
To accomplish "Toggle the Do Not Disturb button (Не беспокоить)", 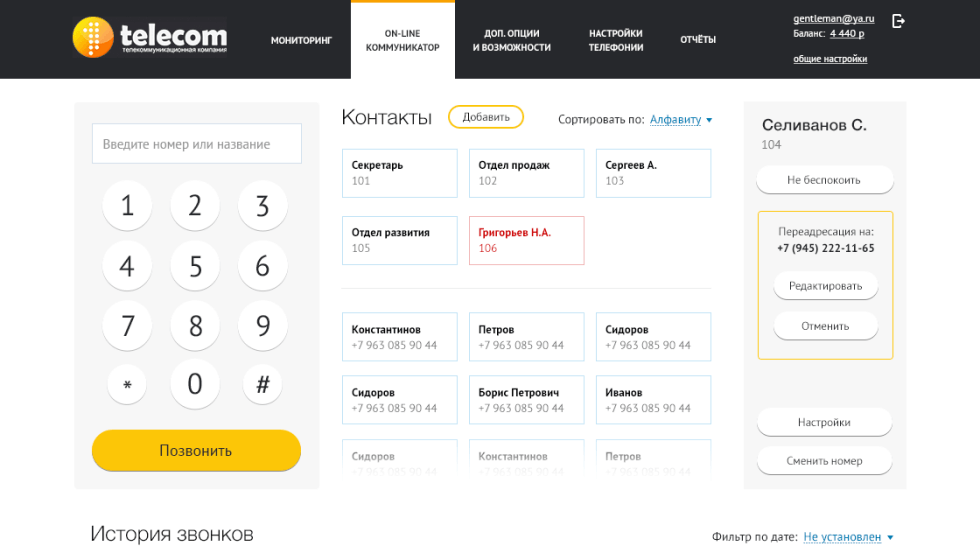I will click(x=824, y=180).
